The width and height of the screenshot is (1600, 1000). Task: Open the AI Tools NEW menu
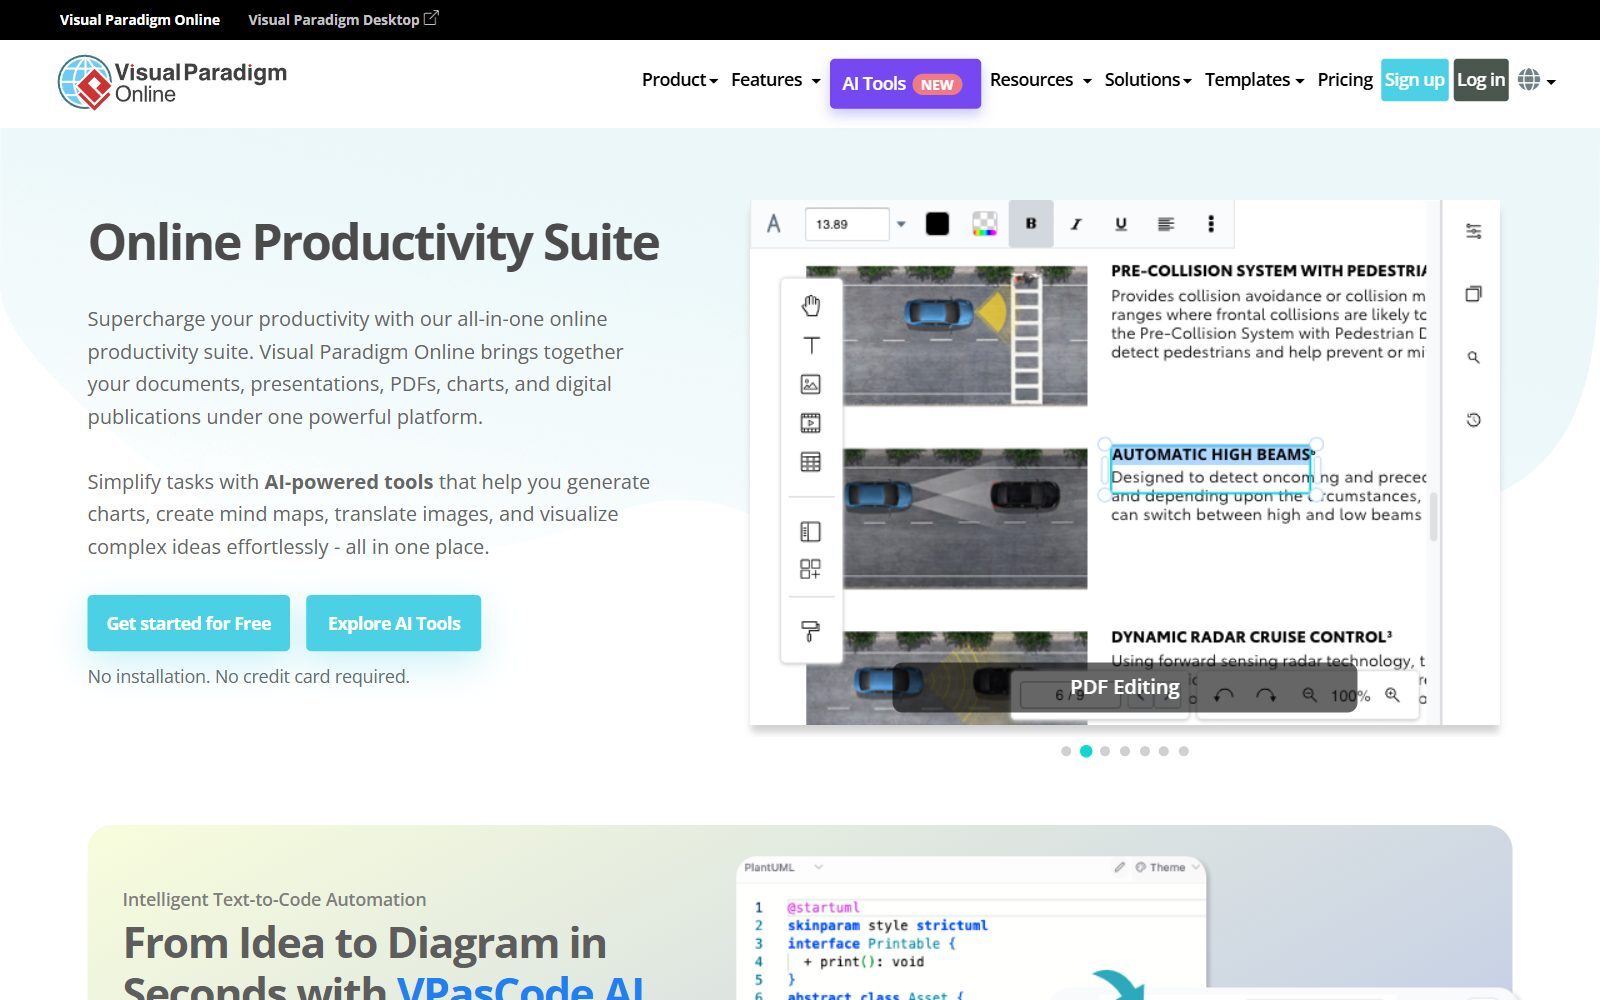(905, 84)
